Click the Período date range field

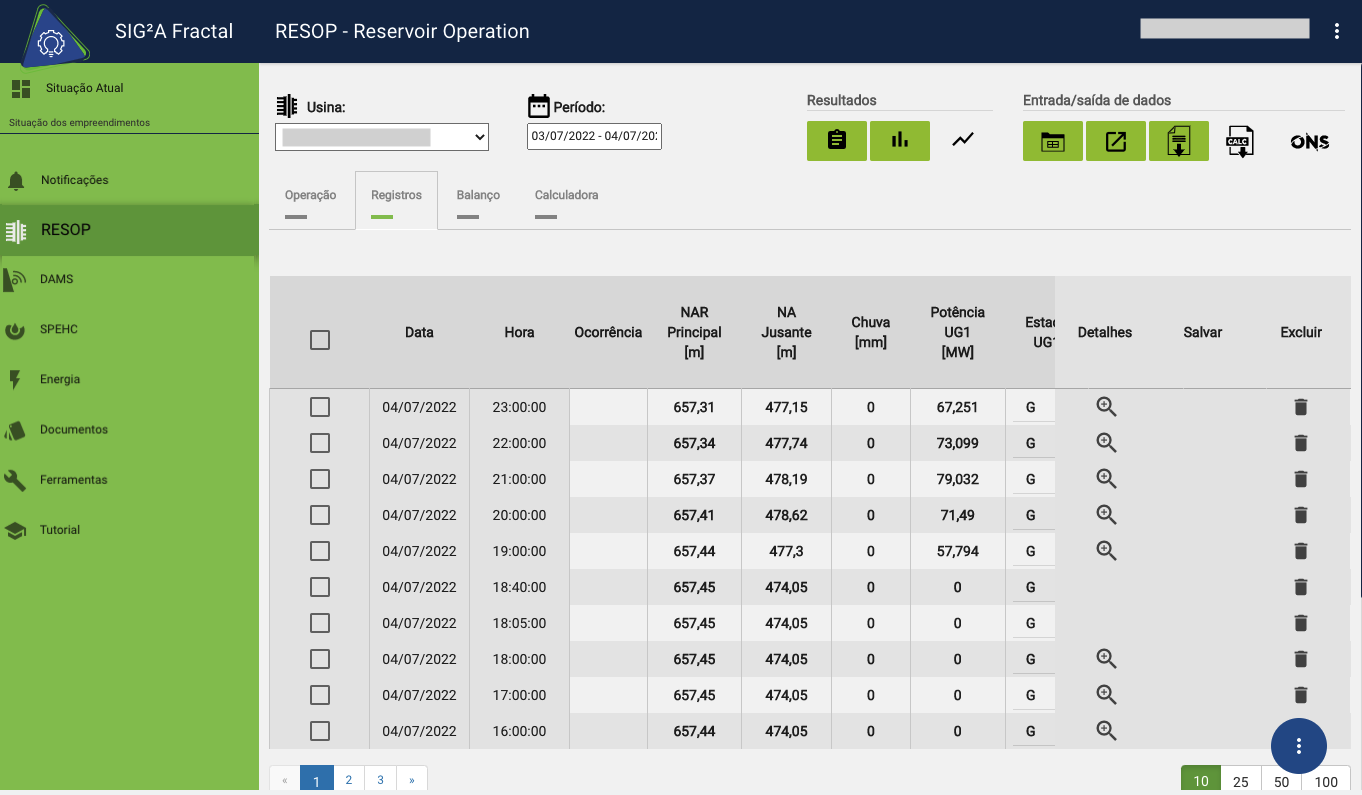point(594,137)
